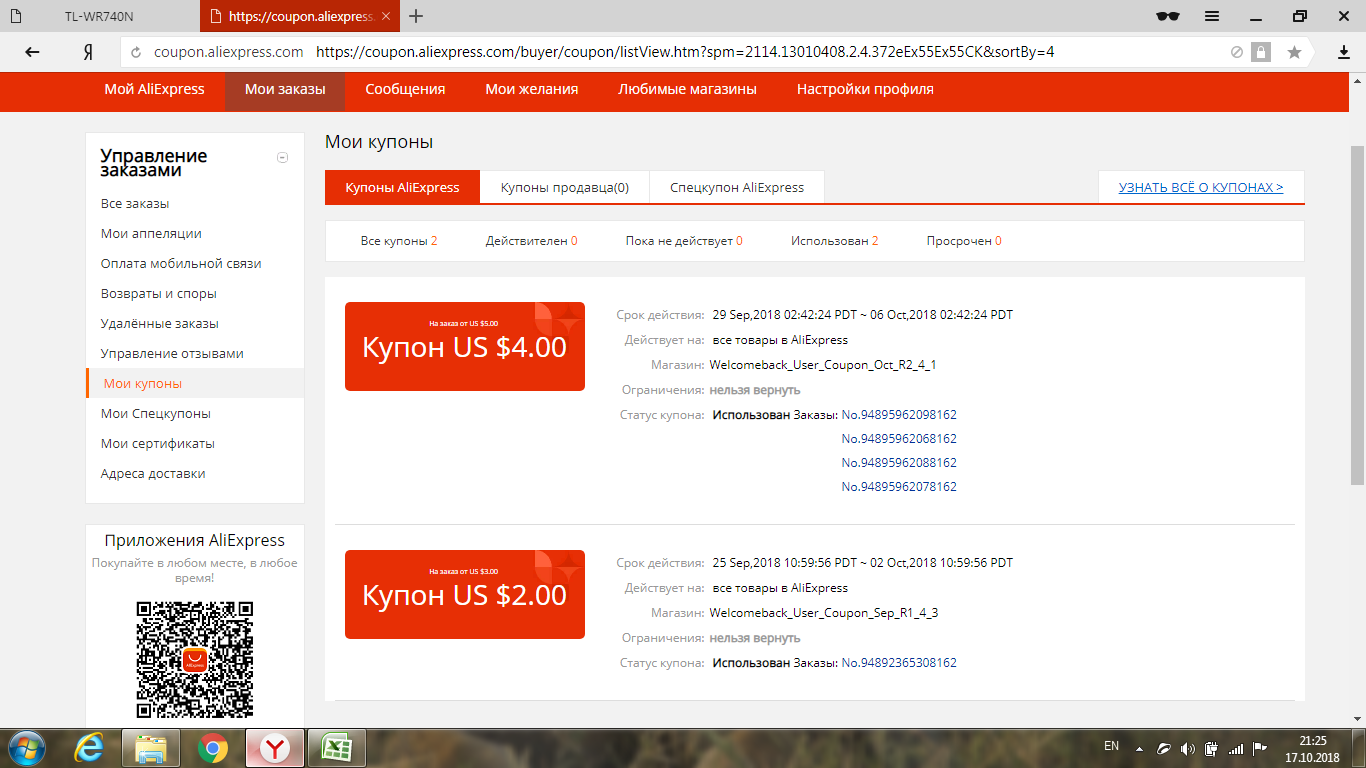Filter coupons by Все купоны
This screenshot has height=768, width=1366.
[399, 241]
